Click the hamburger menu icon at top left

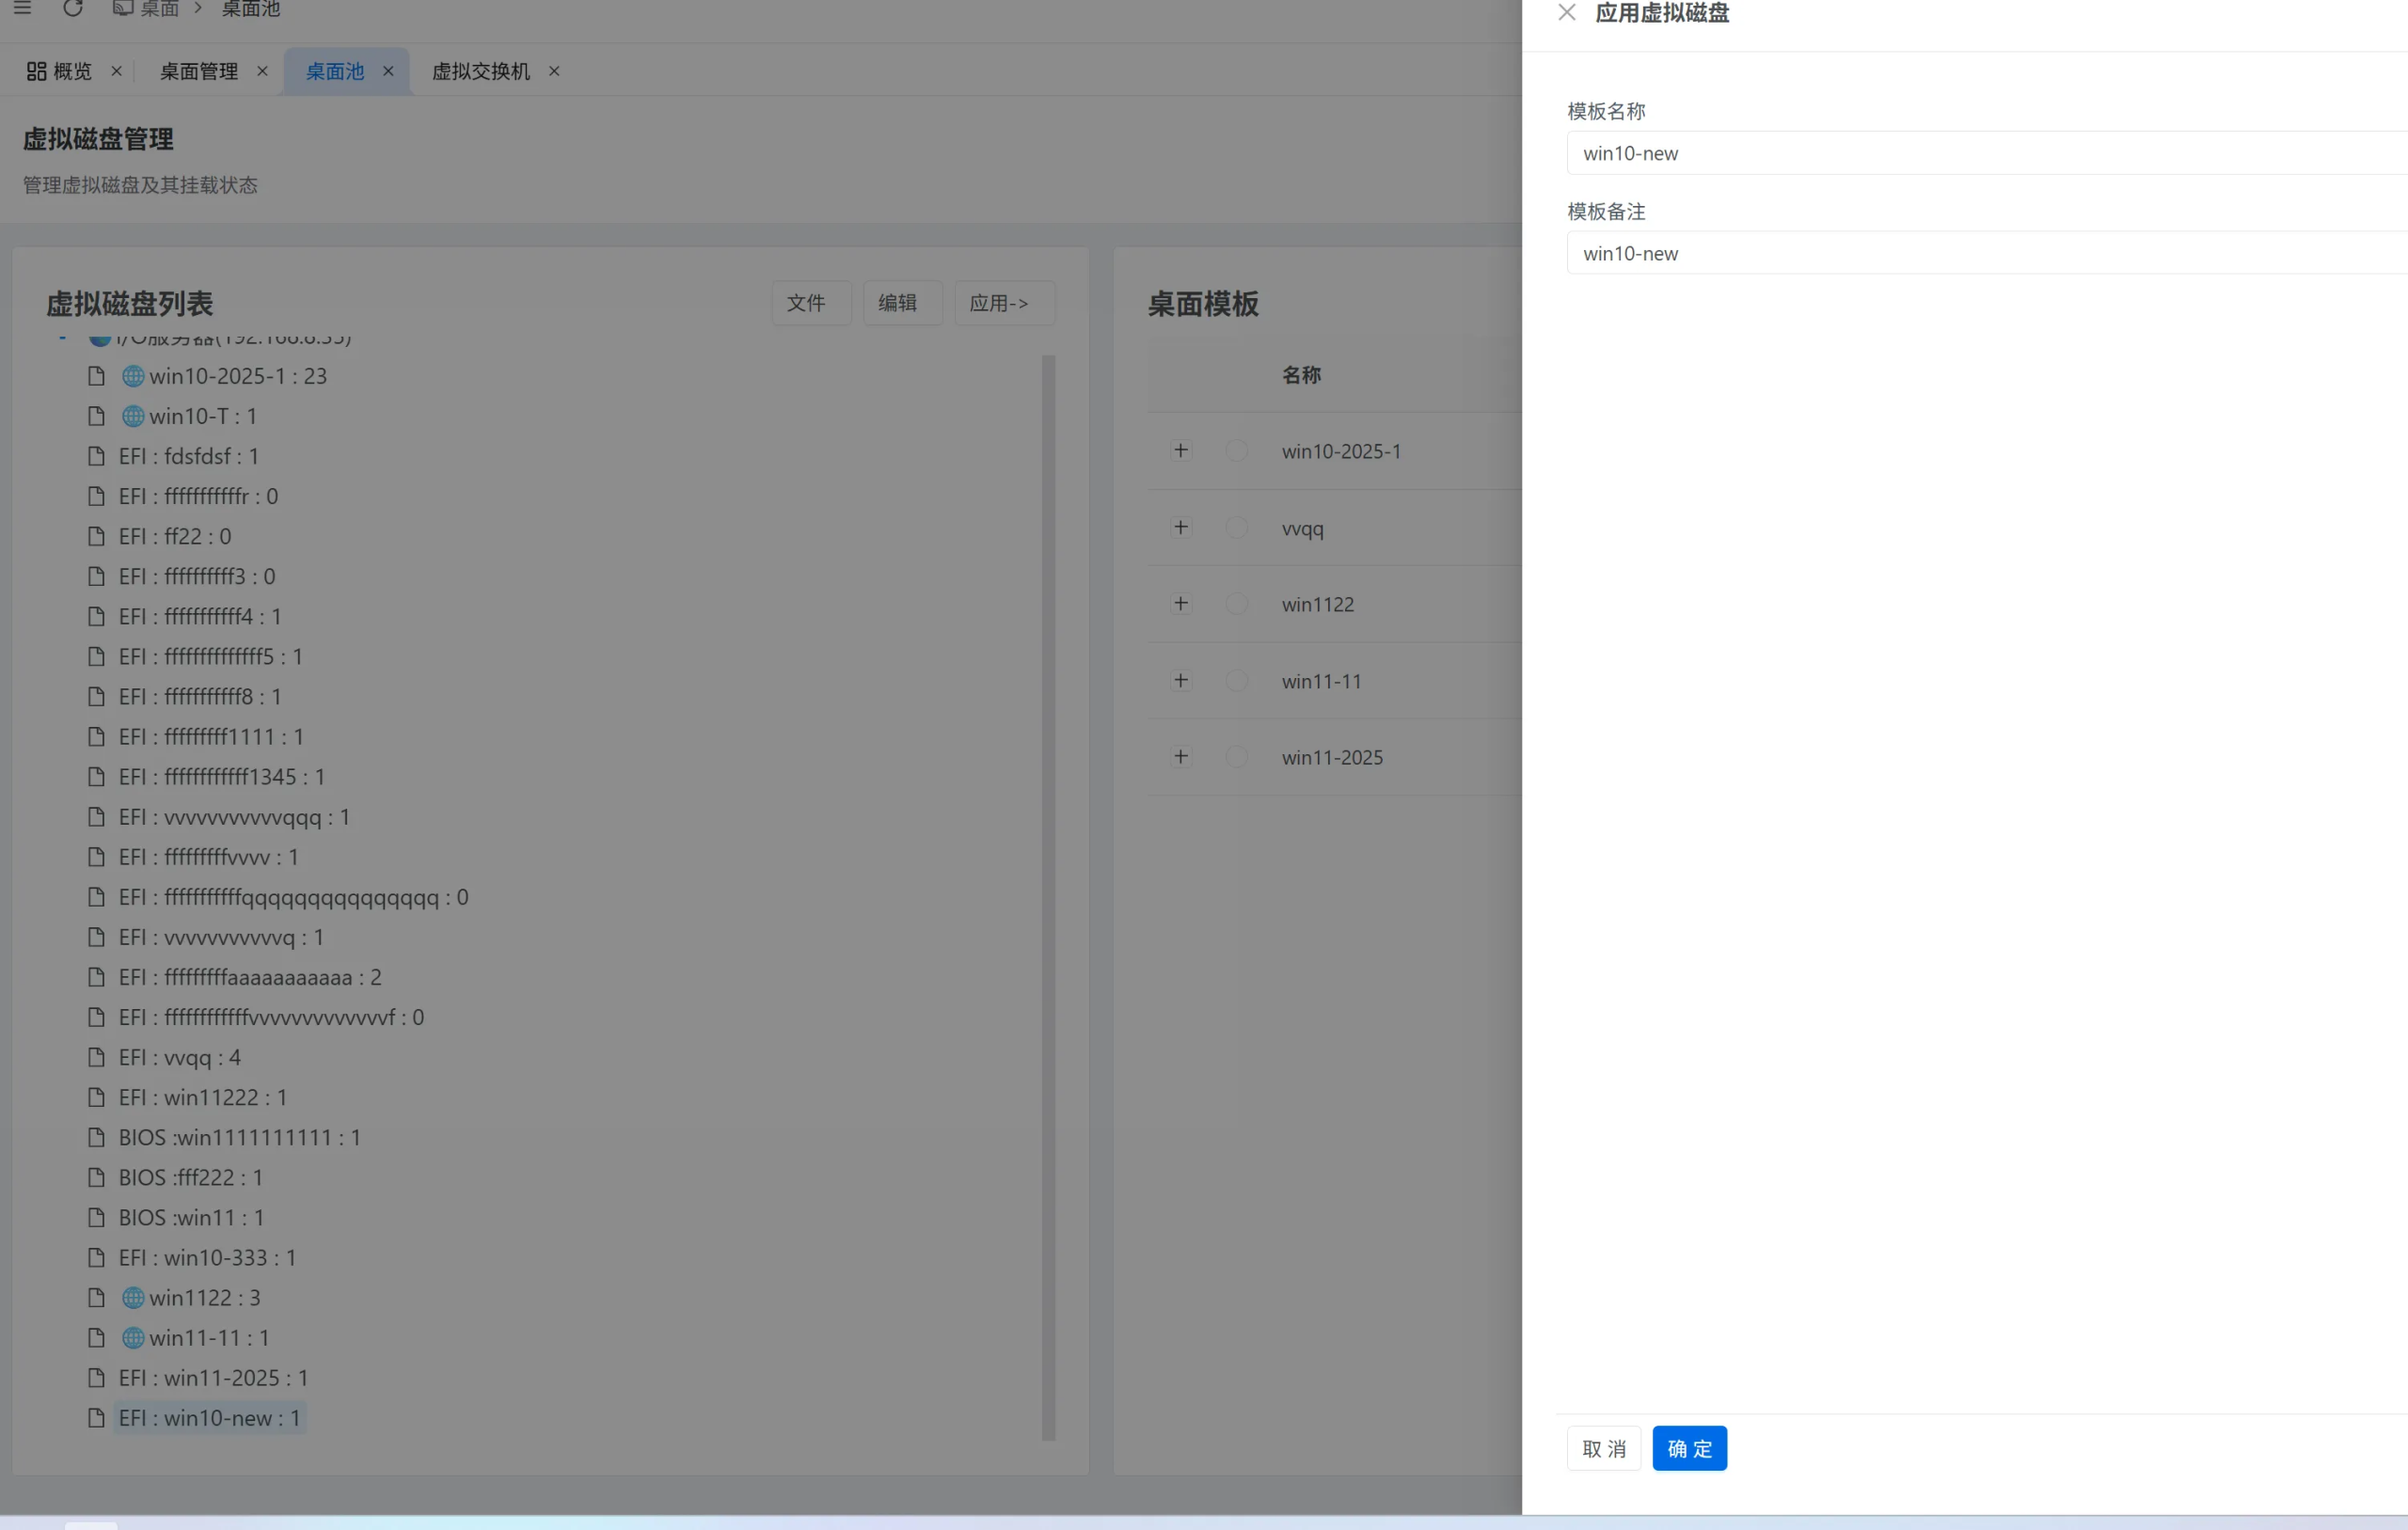pyautogui.click(x=22, y=9)
